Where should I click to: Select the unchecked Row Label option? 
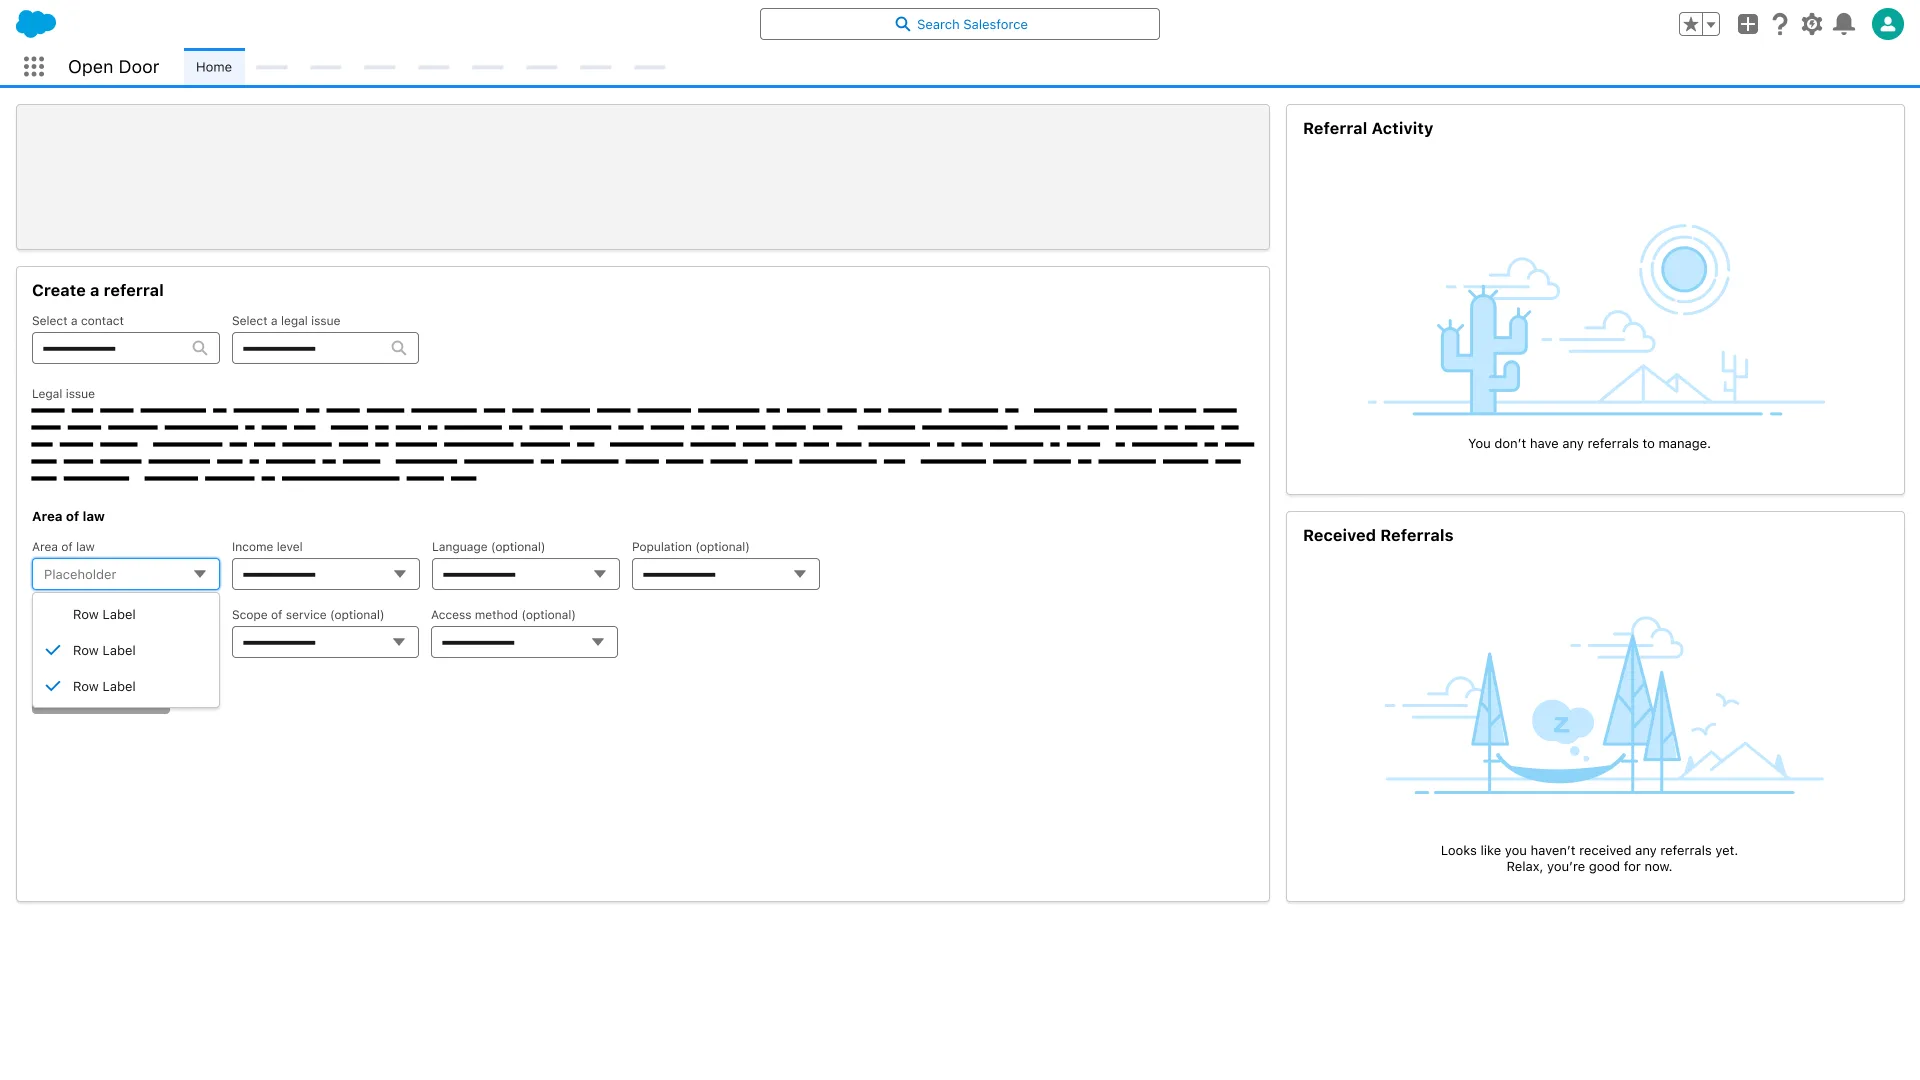click(x=126, y=615)
